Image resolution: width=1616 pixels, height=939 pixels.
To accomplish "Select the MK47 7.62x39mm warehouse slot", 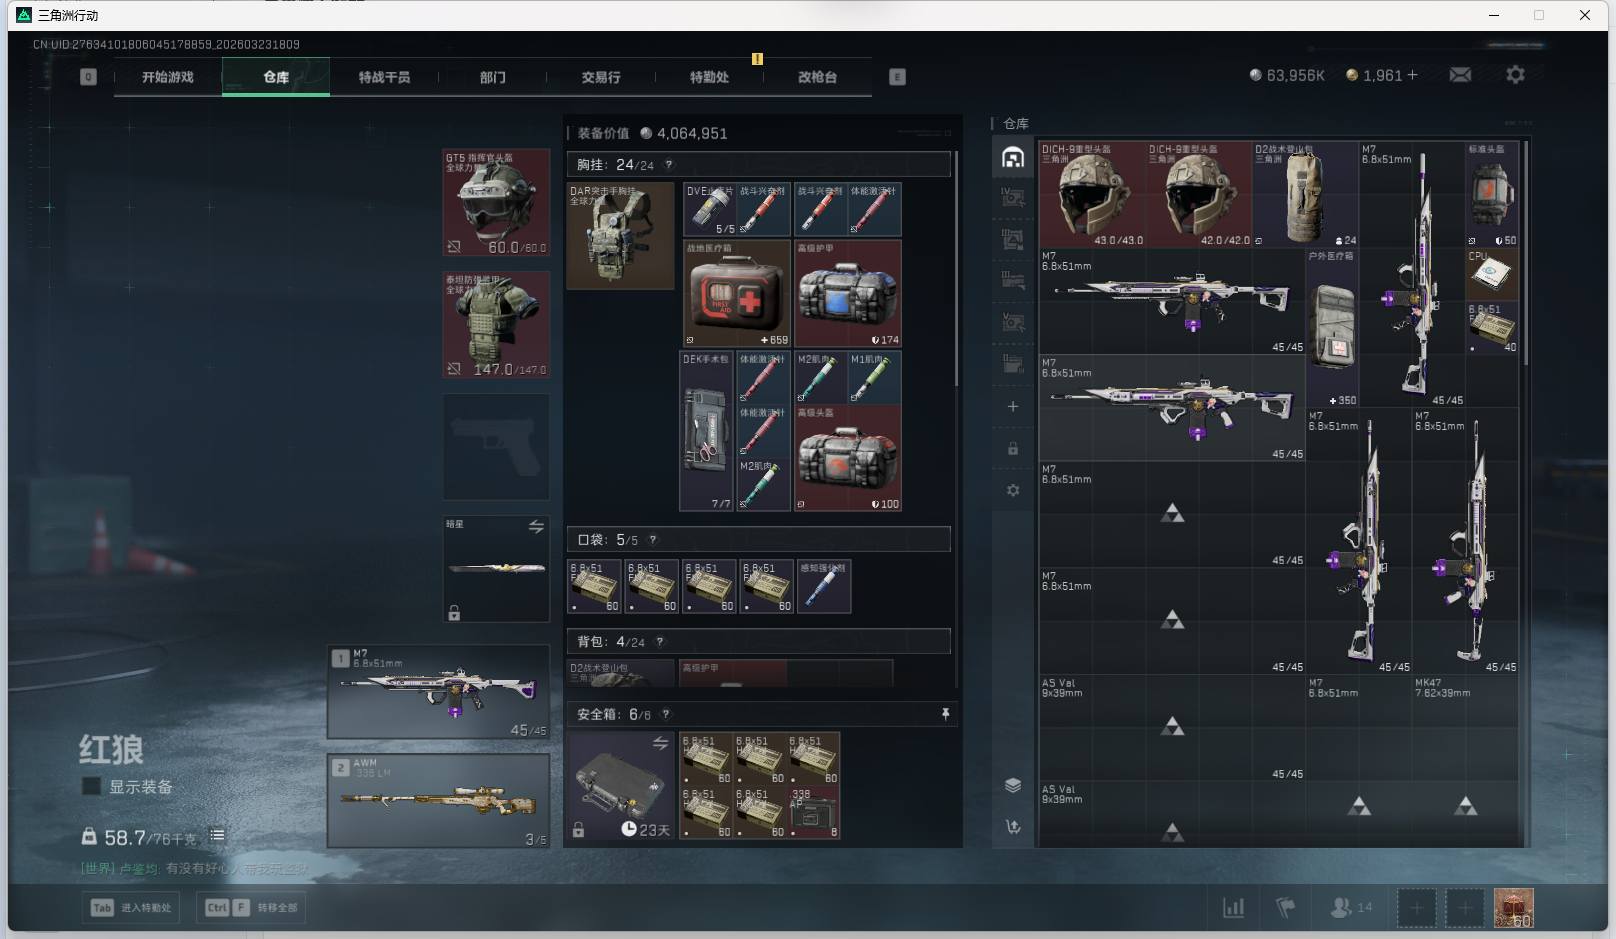I will click(1465, 727).
